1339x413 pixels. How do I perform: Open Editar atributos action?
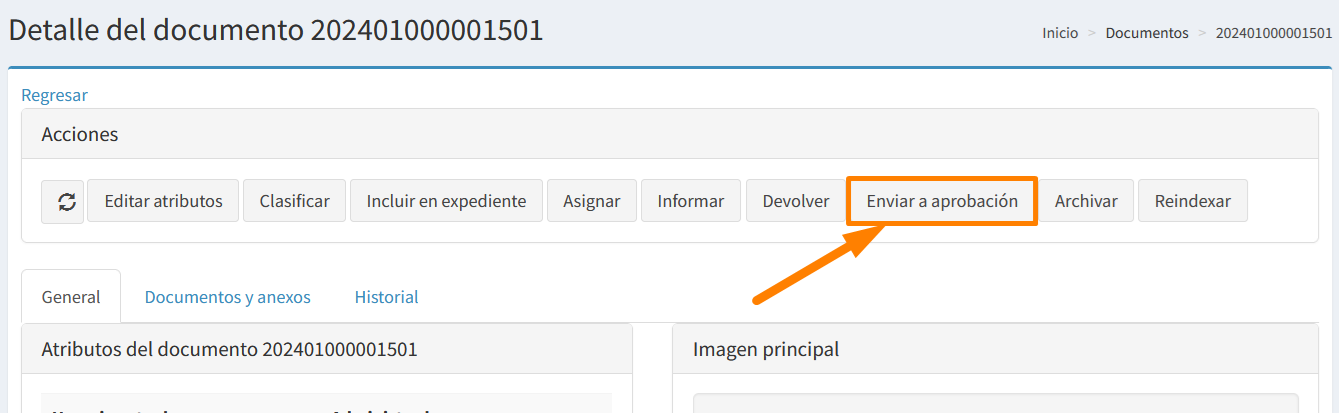[x=163, y=201]
